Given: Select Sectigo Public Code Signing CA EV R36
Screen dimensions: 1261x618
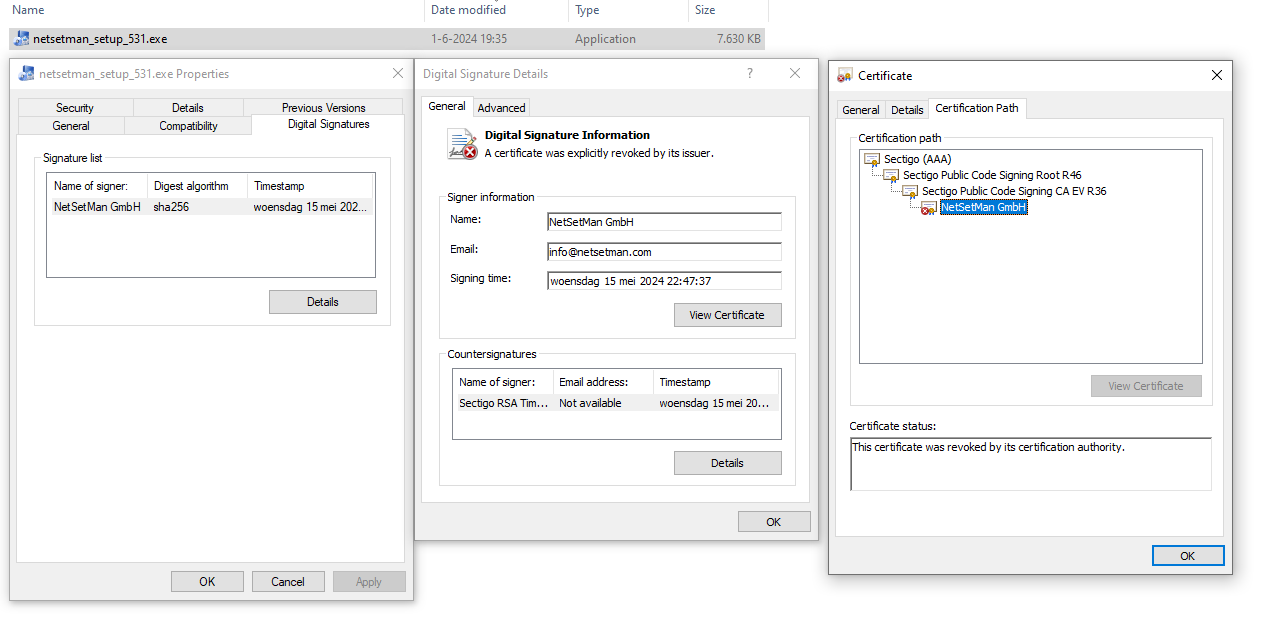Looking at the screenshot, I should 1014,191.
